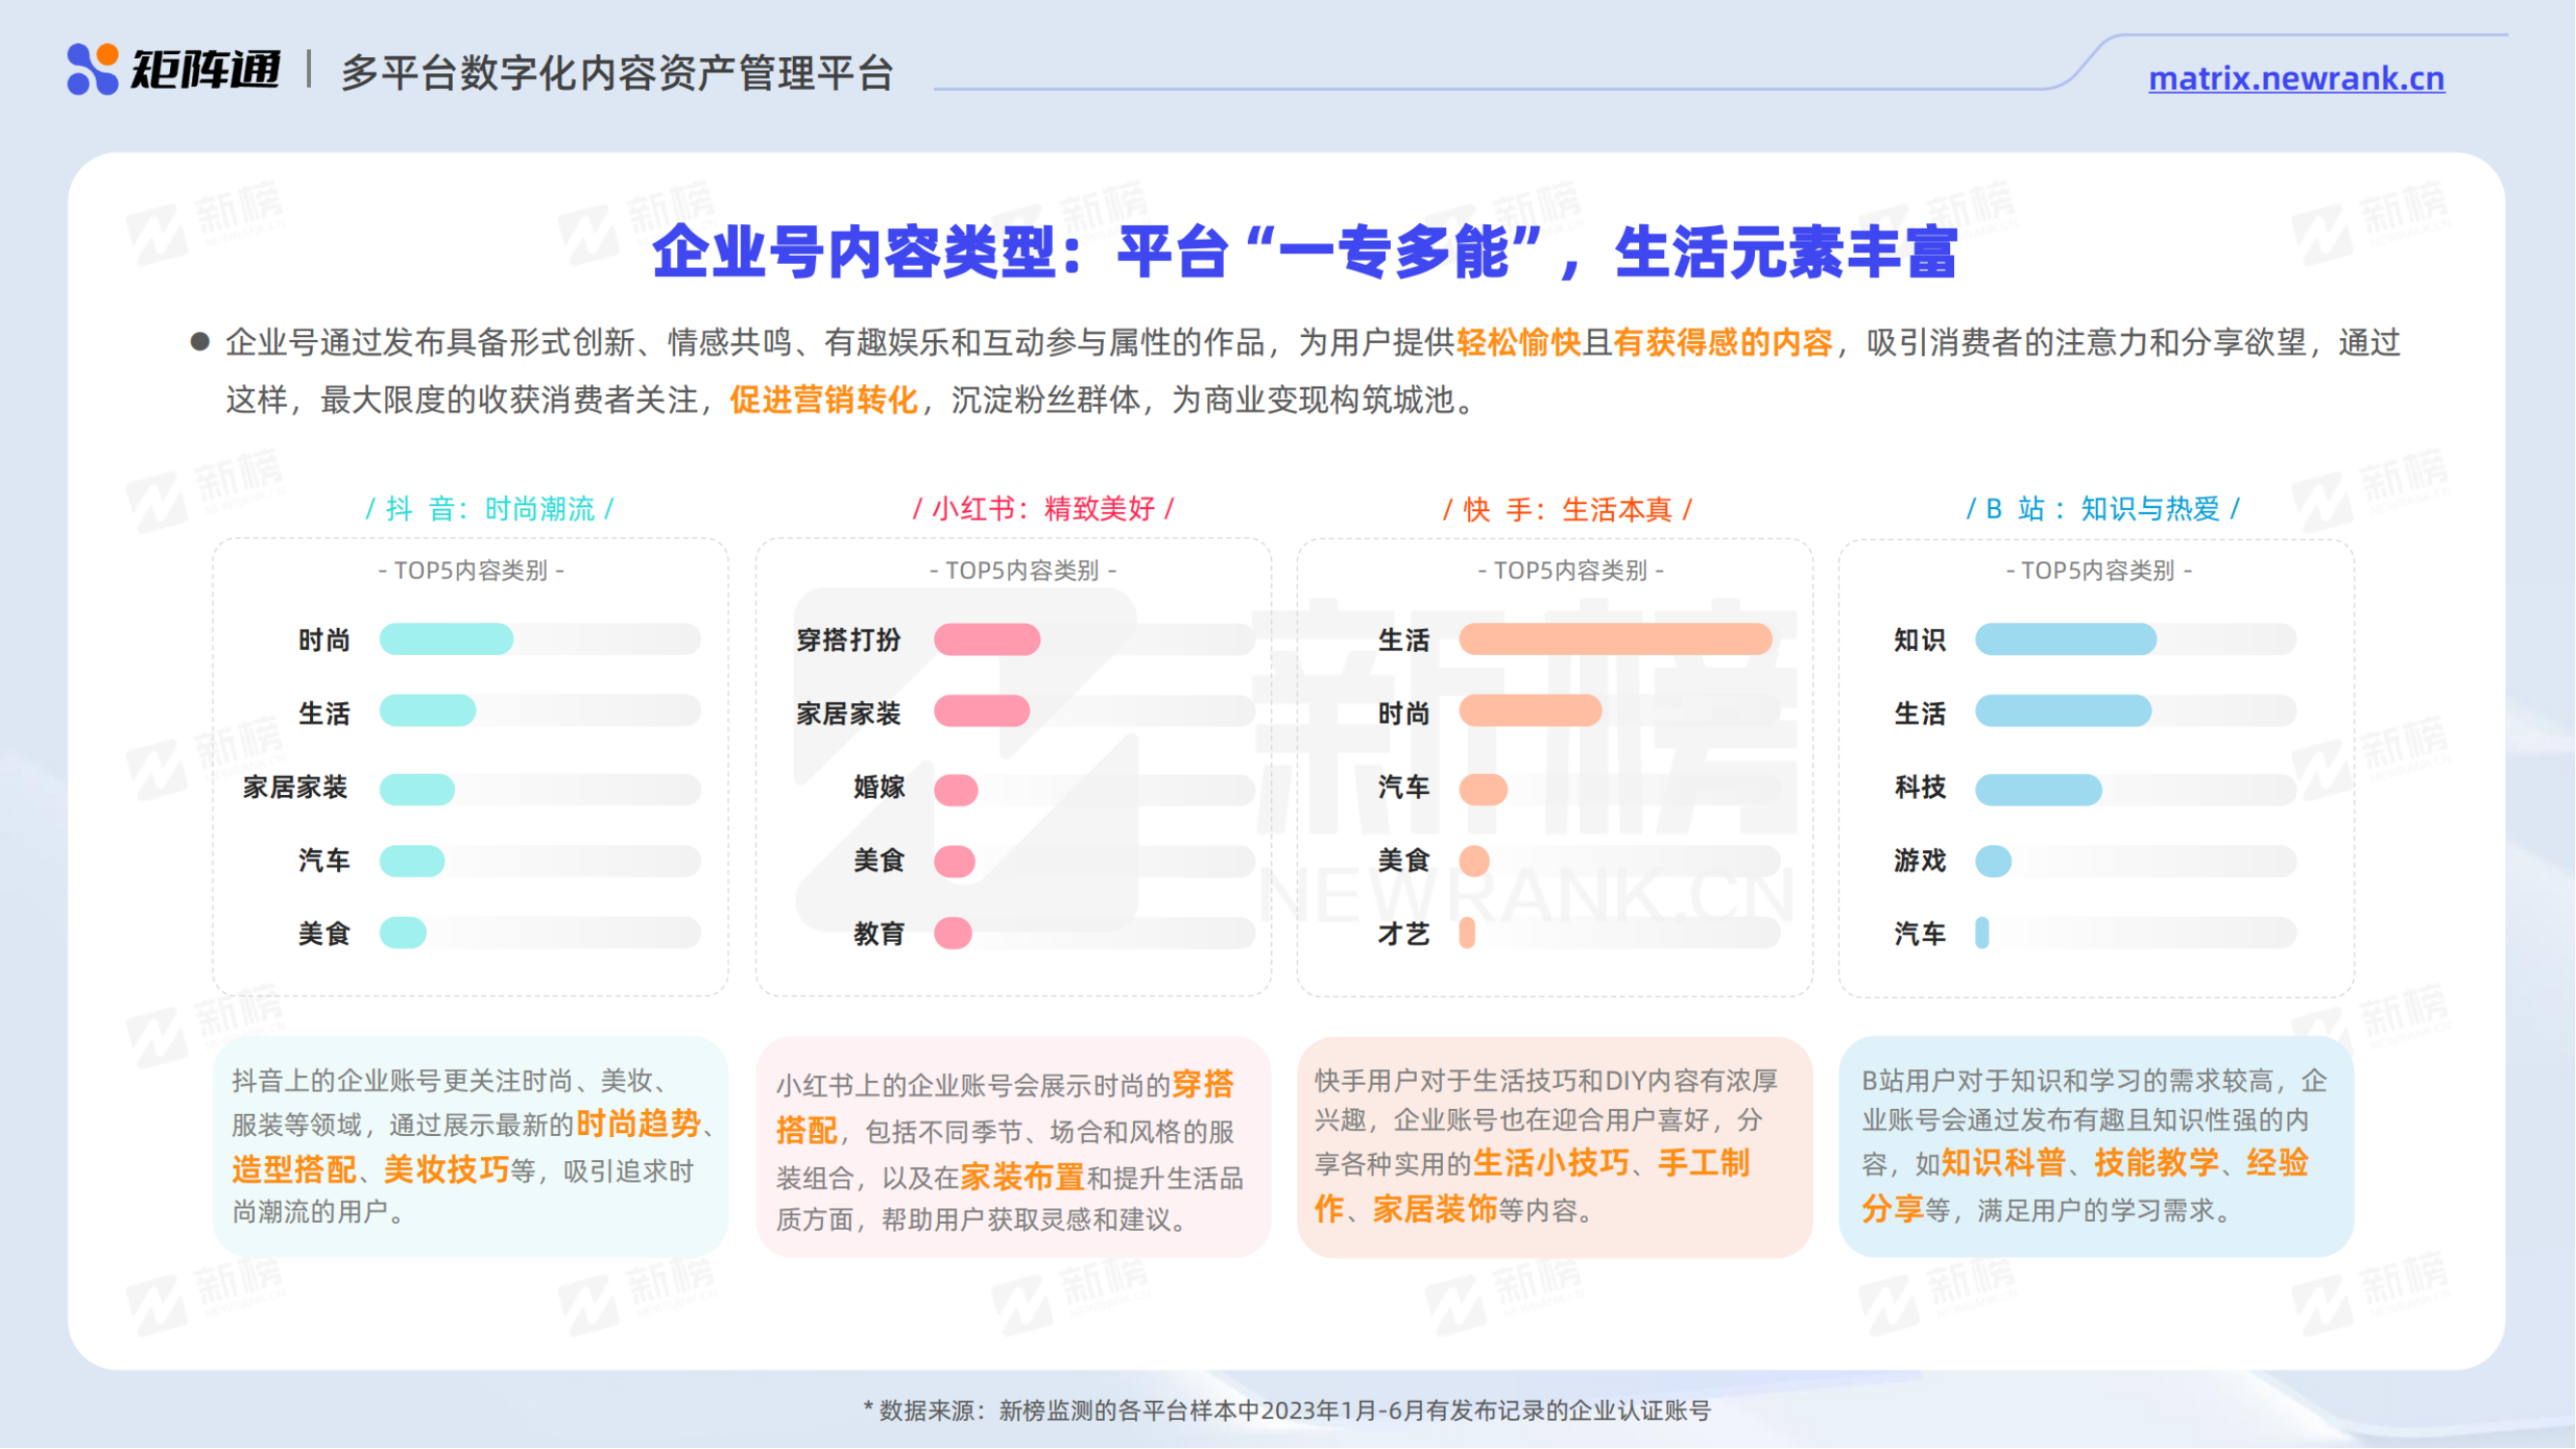Click the 婚嫁 category label
This screenshot has width=2576, height=1449.
(879, 788)
